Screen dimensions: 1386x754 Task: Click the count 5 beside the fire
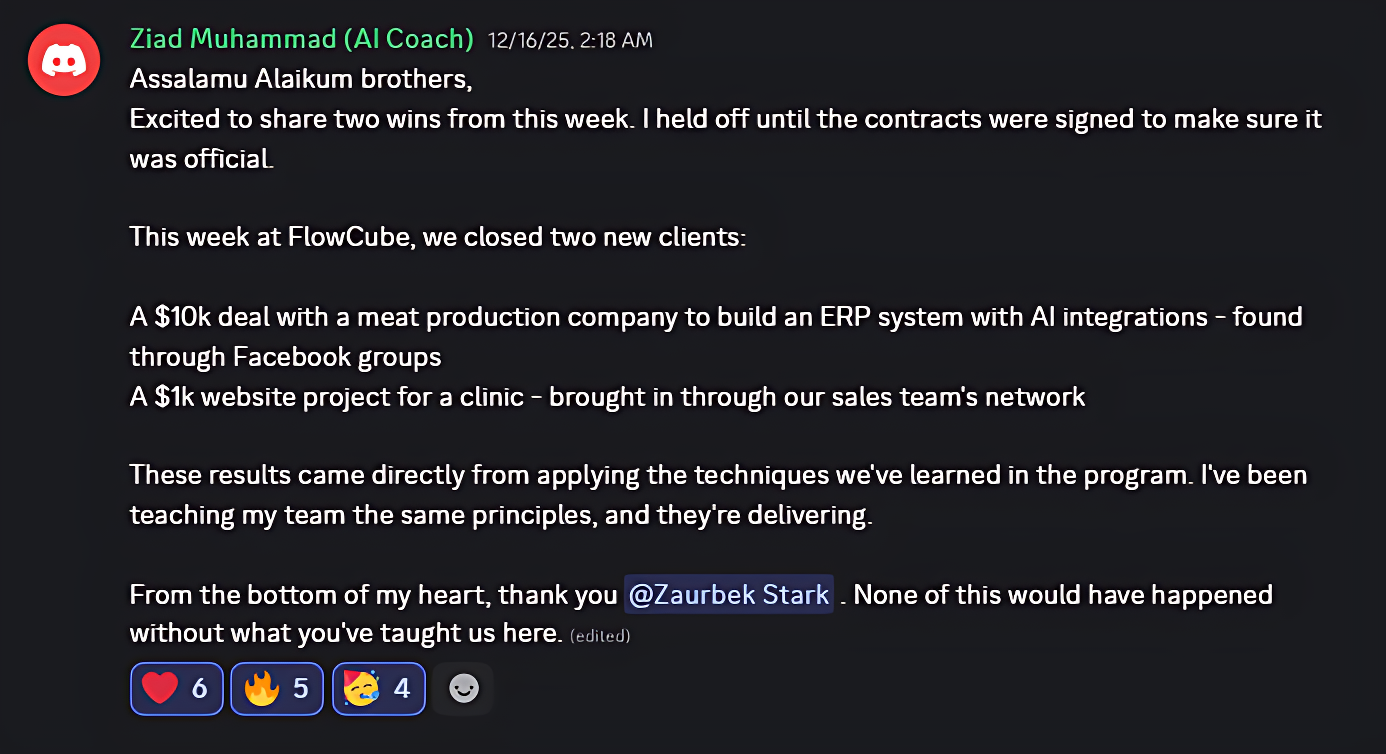300,688
